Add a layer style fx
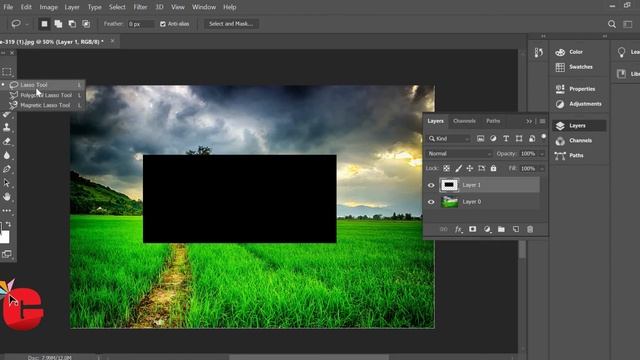Viewport: 640px width, 360px height. point(458,229)
